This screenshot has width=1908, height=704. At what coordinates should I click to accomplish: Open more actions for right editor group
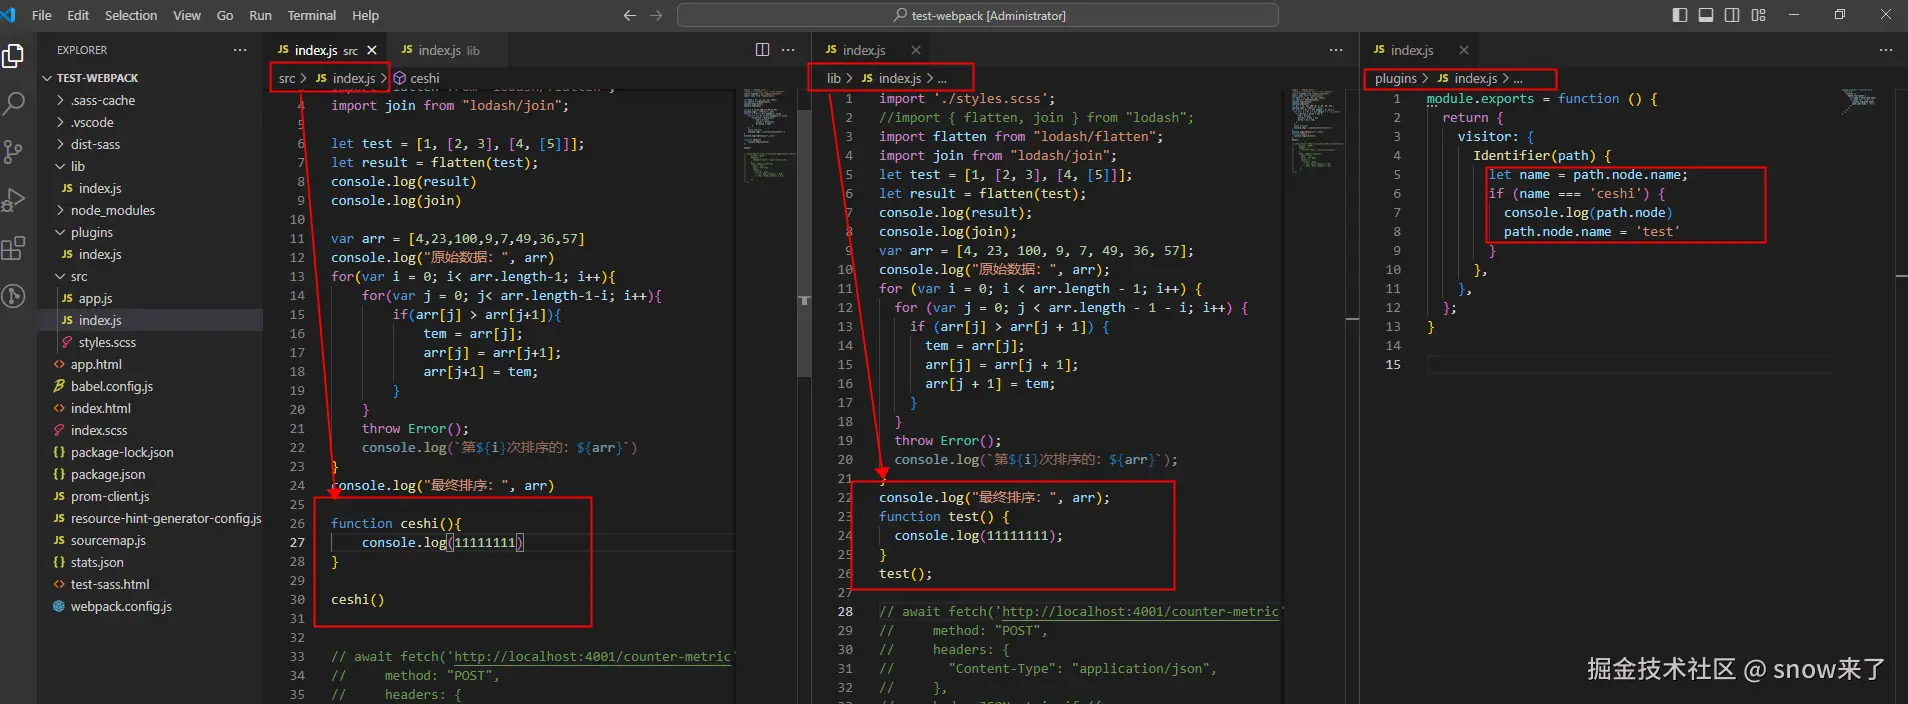tap(1886, 50)
